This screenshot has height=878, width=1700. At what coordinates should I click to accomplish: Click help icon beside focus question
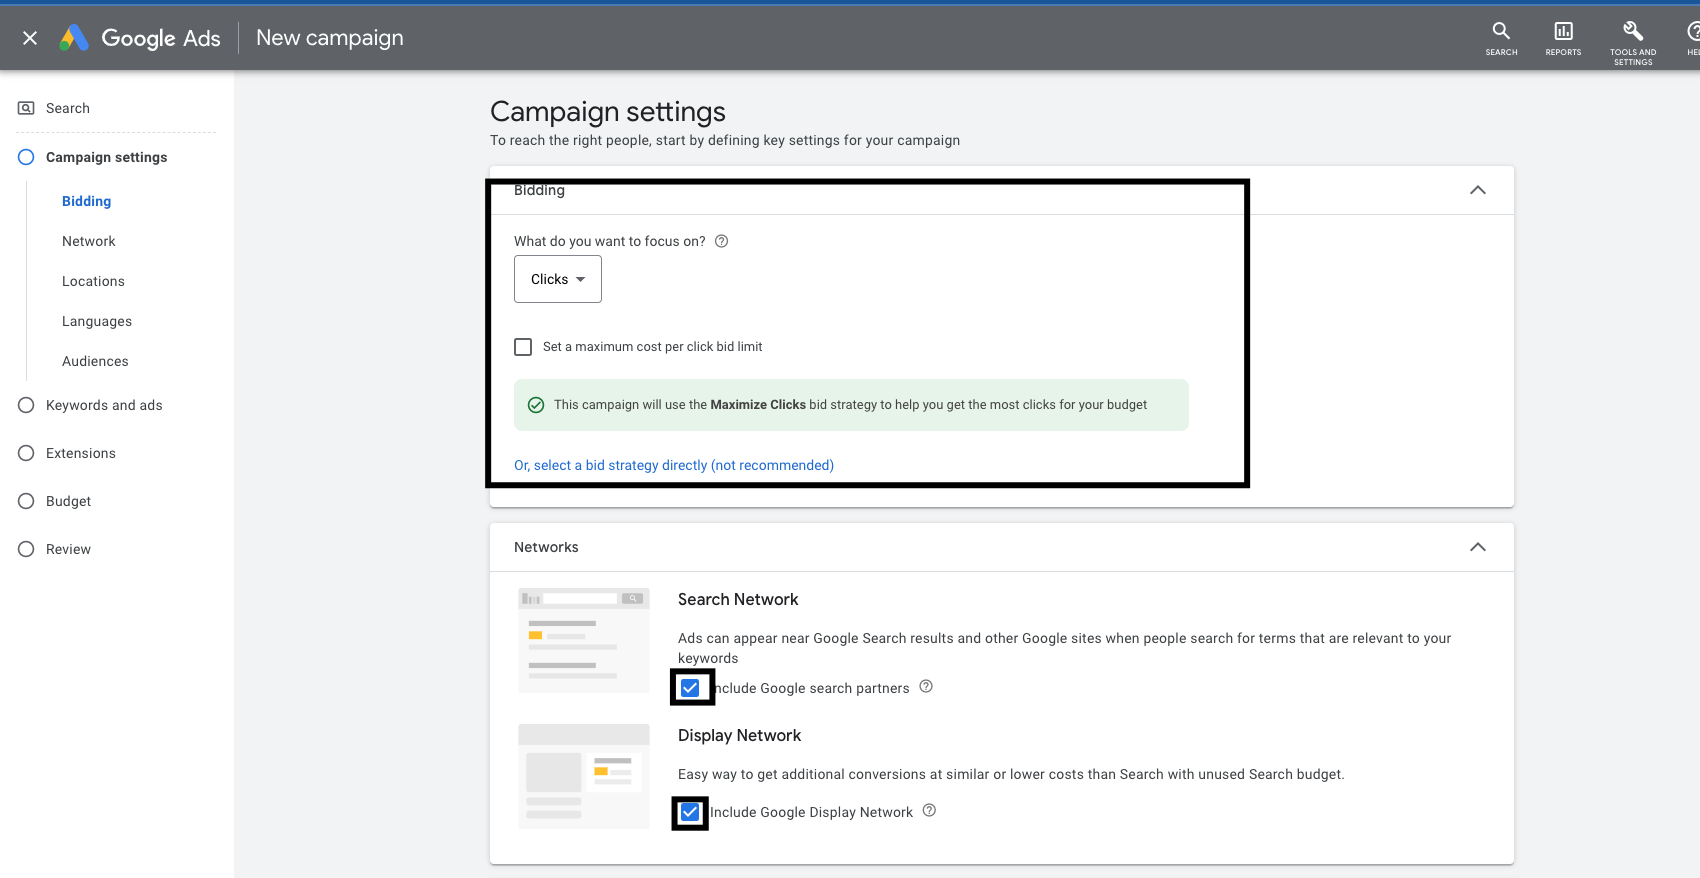coord(721,241)
